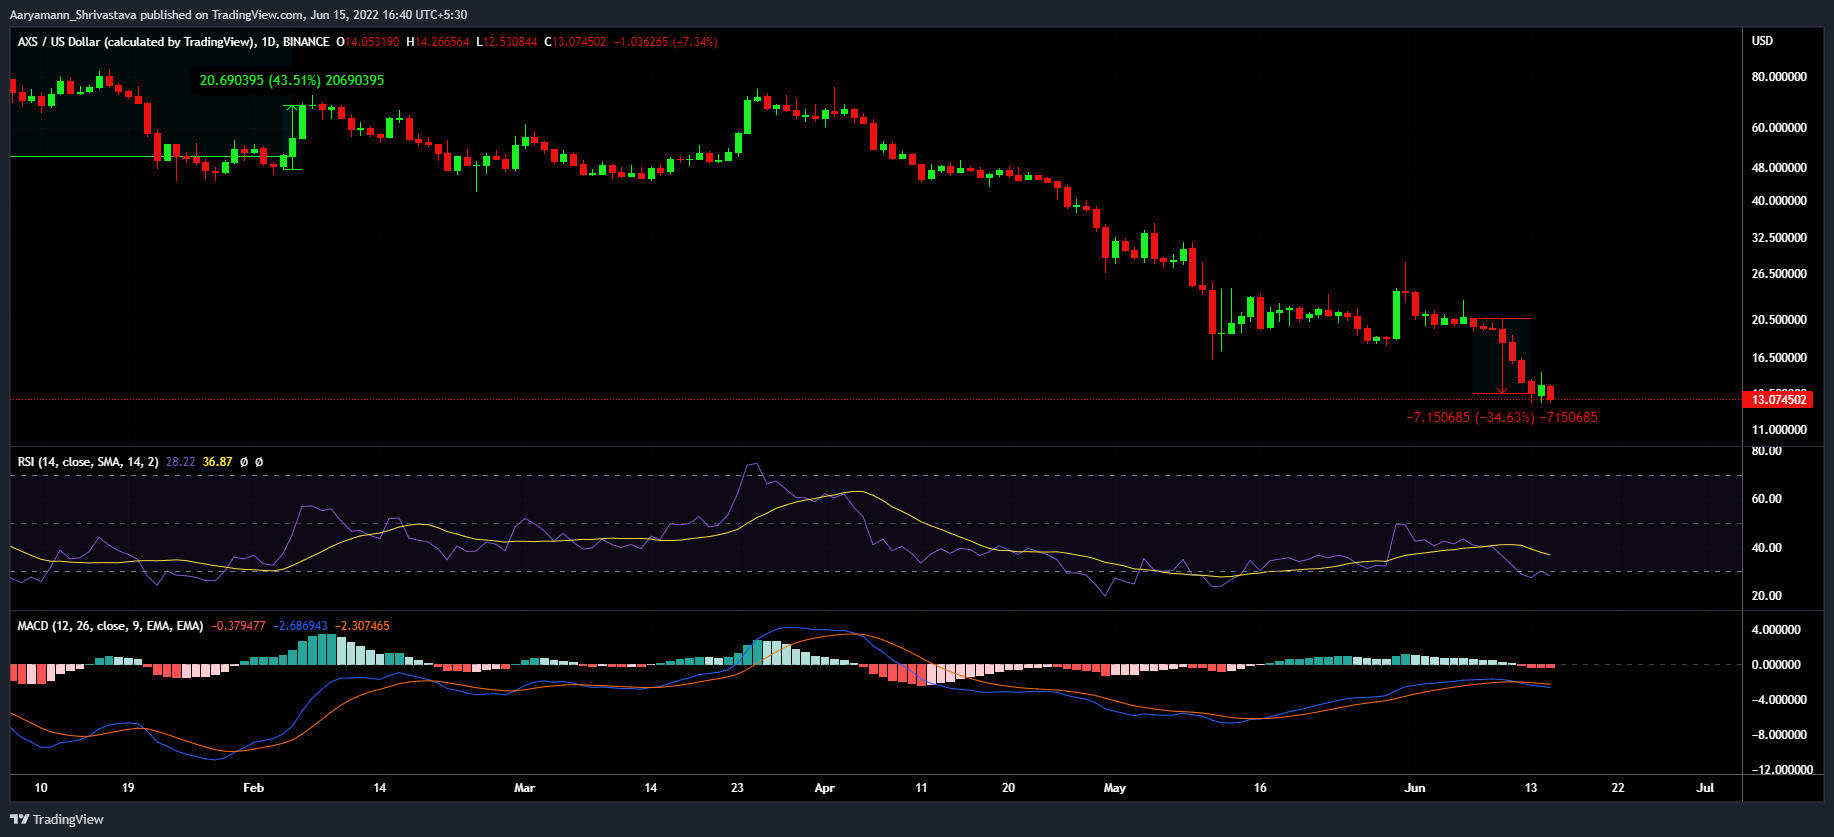Image resolution: width=1834 pixels, height=837 pixels.
Task: Click the 19 date label on time axis
Action: 128,788
